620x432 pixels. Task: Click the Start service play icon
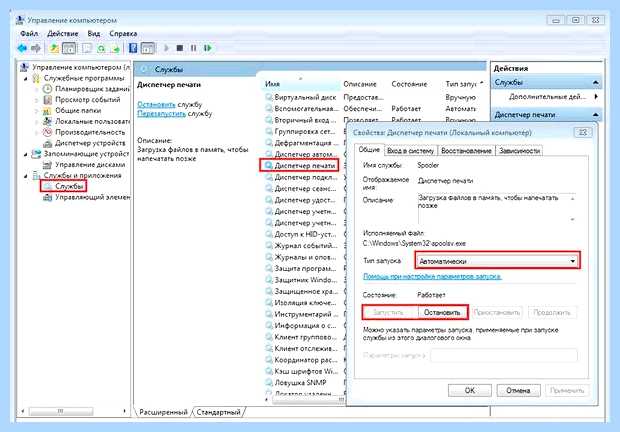click(x=166, y=48)
